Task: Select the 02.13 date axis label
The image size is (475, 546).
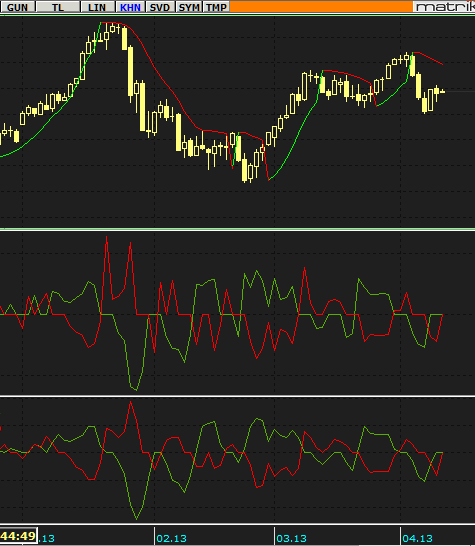Action: click(171, 539)
